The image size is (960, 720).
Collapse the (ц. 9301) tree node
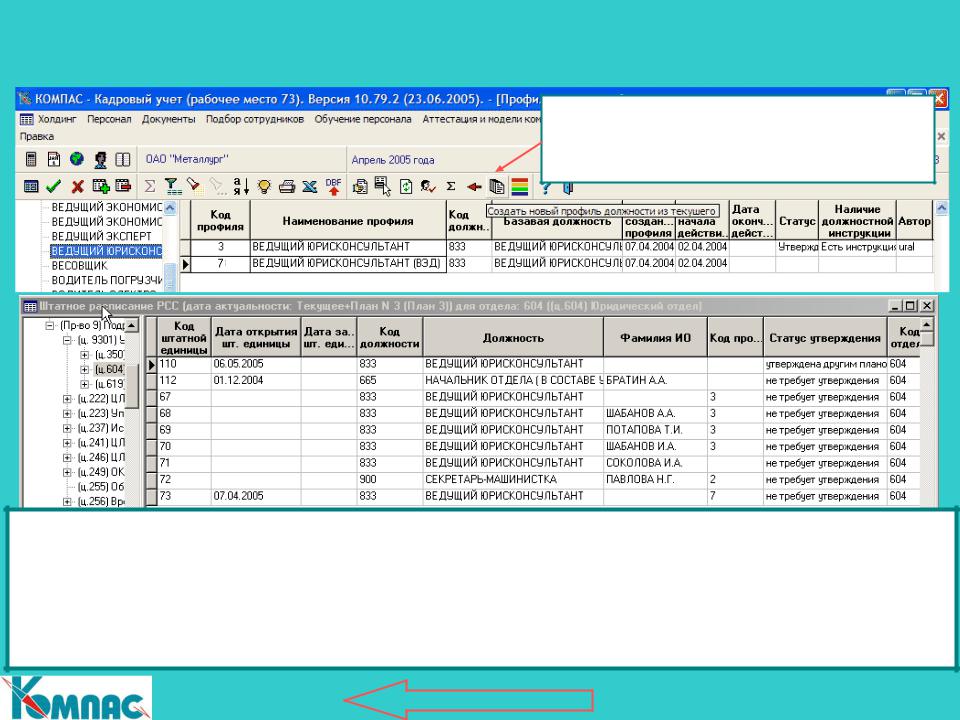67,340
